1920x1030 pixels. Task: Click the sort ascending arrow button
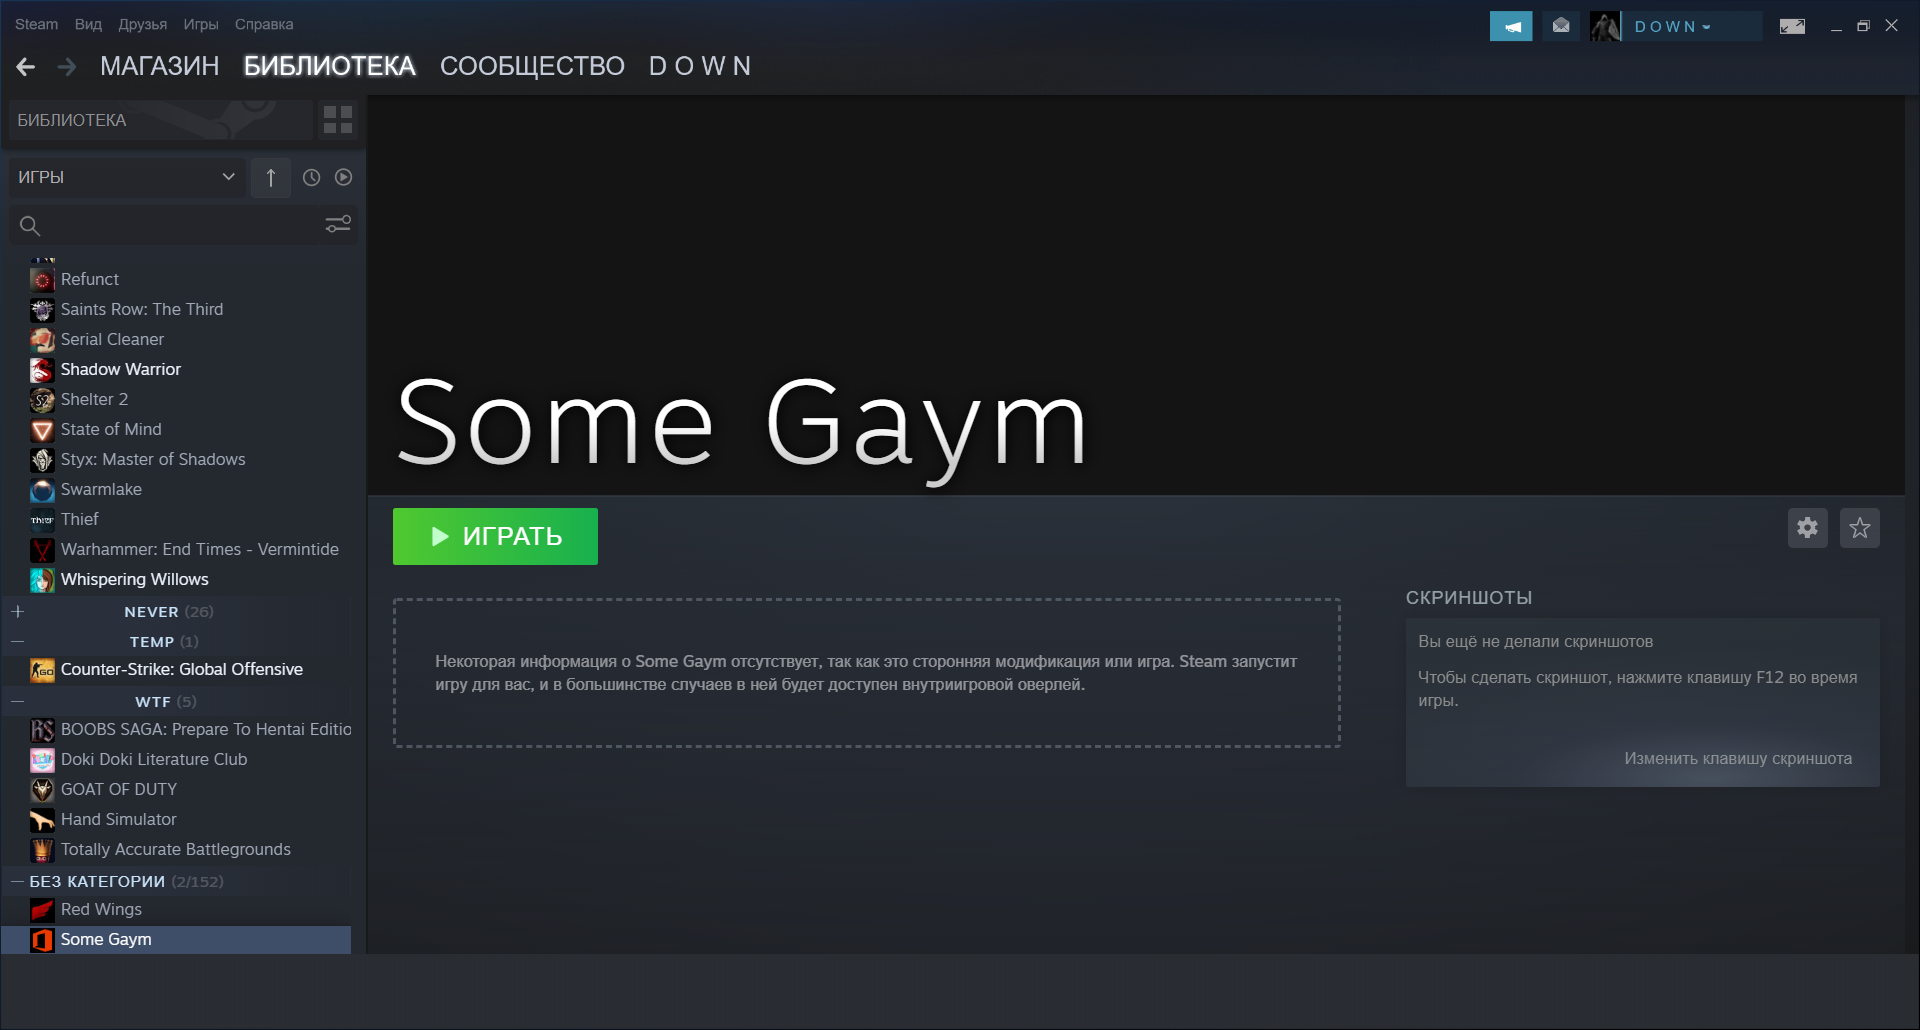click(x=271, y=177)
